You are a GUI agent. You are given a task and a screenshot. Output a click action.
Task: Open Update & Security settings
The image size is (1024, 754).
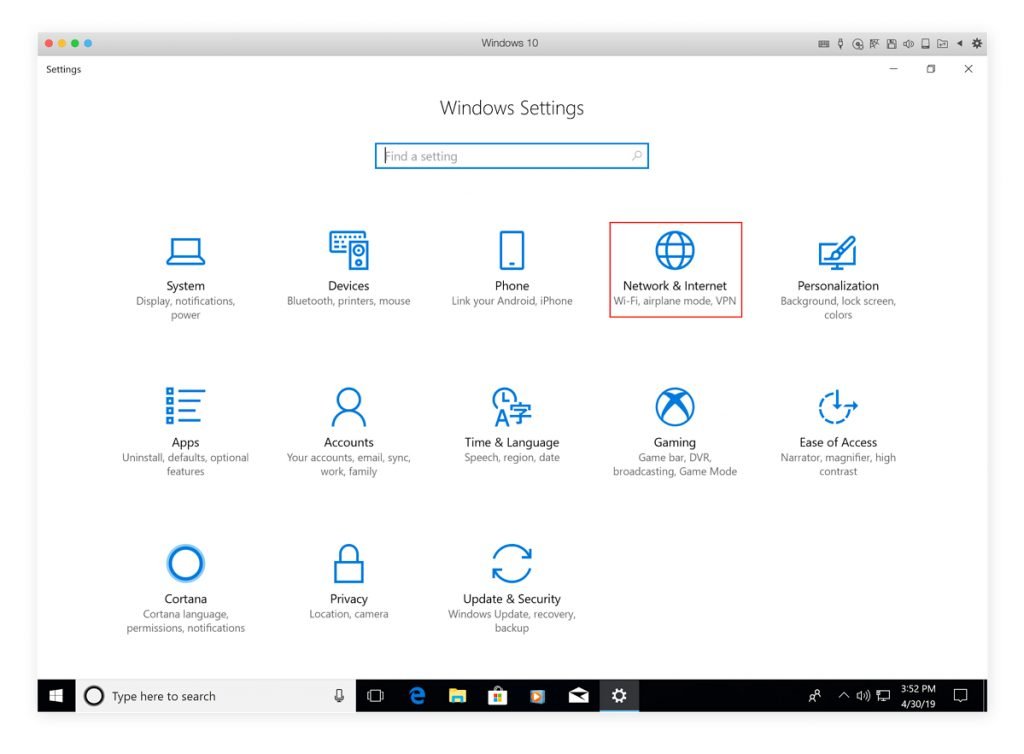(512, 588)
